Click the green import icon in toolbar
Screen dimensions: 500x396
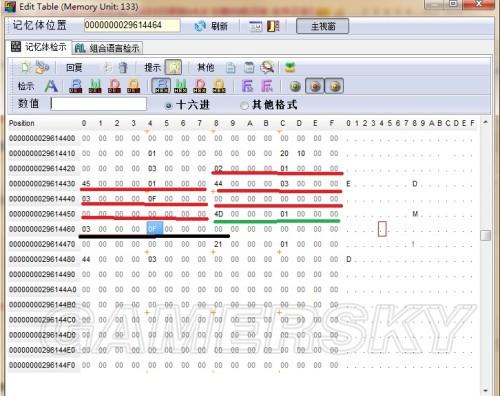pyautogui.click(x=290, y=67)
